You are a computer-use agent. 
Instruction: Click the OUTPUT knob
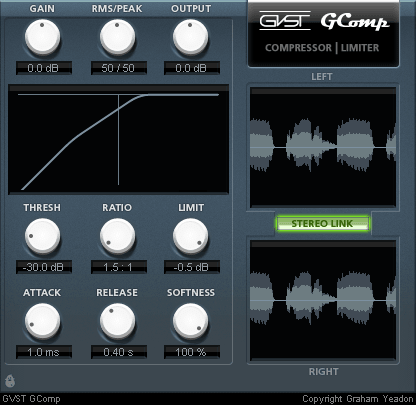190,37
